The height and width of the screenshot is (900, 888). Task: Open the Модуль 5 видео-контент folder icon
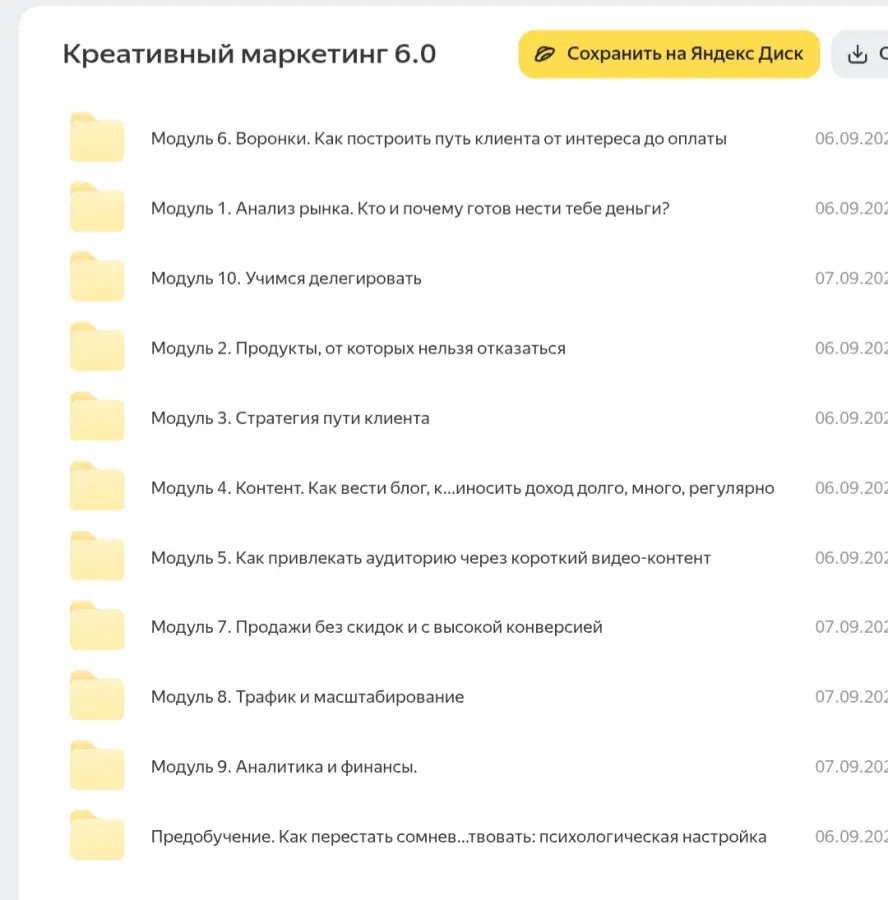click(x=97, y=557)
